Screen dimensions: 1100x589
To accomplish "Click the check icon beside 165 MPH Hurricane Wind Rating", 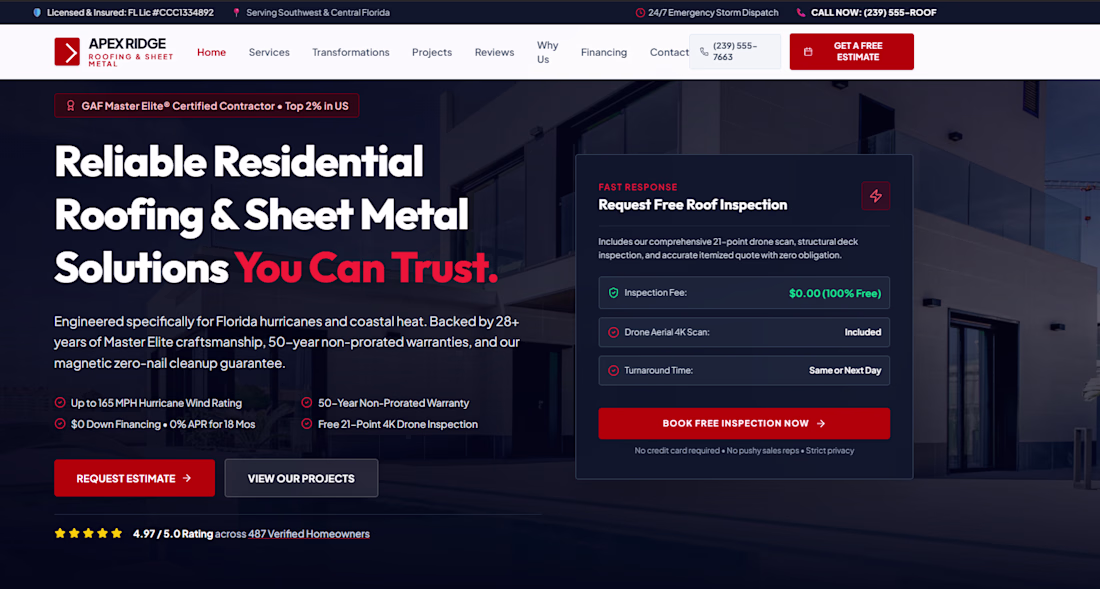I will tap(60, 402).
